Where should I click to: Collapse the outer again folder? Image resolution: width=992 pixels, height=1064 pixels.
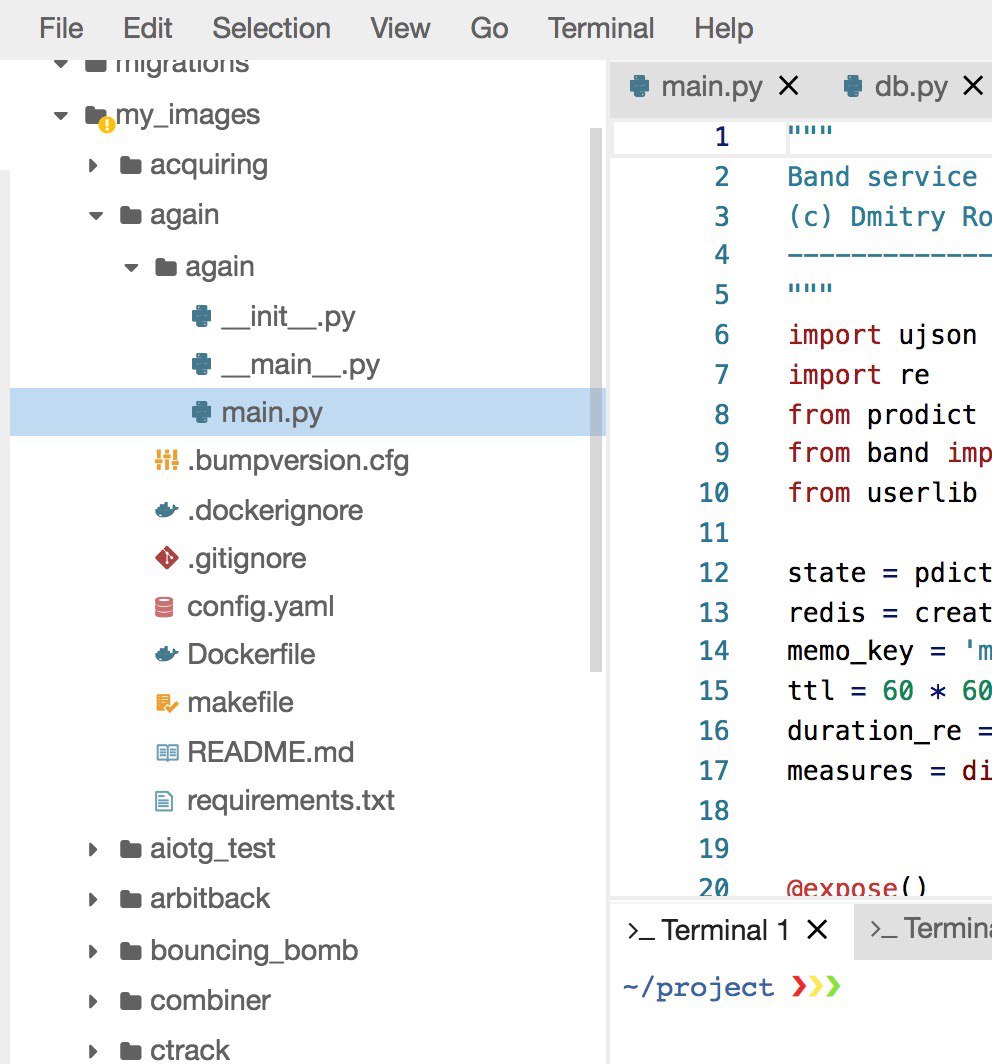pos(96,216)
